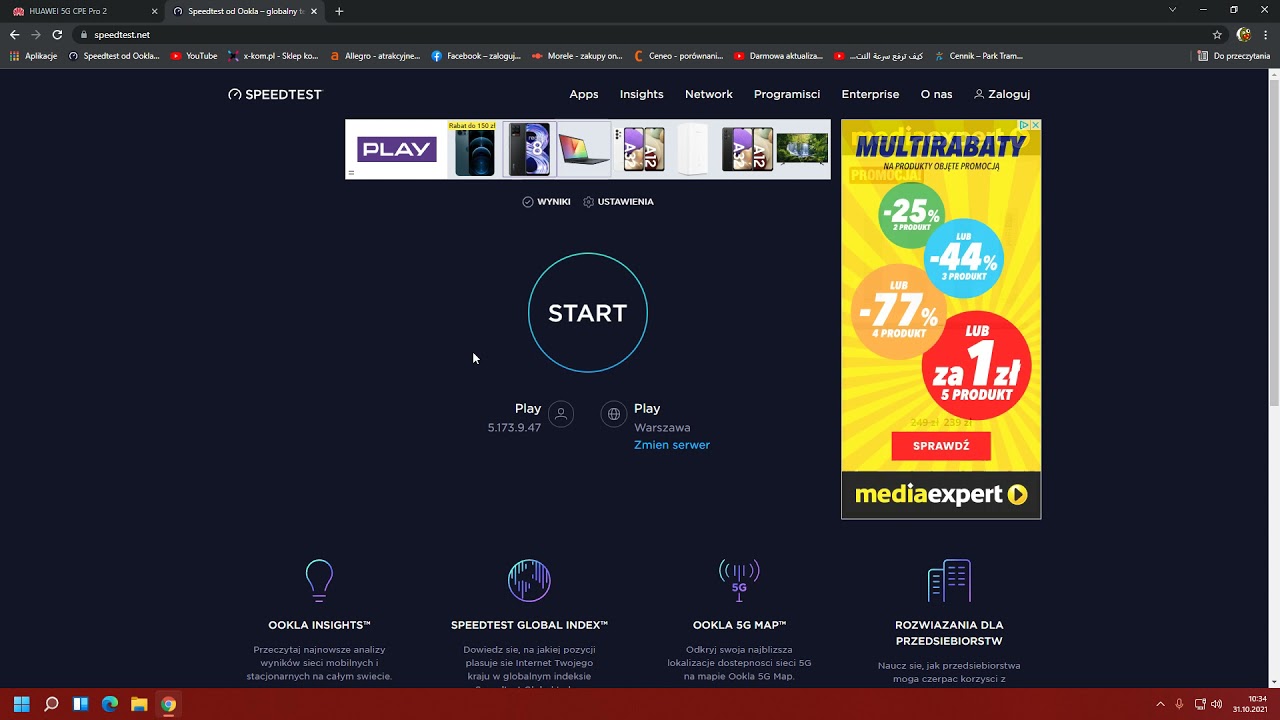Click the browser Forward arrow
Screen dimensions: 1280x720
[x=36, y=34]
